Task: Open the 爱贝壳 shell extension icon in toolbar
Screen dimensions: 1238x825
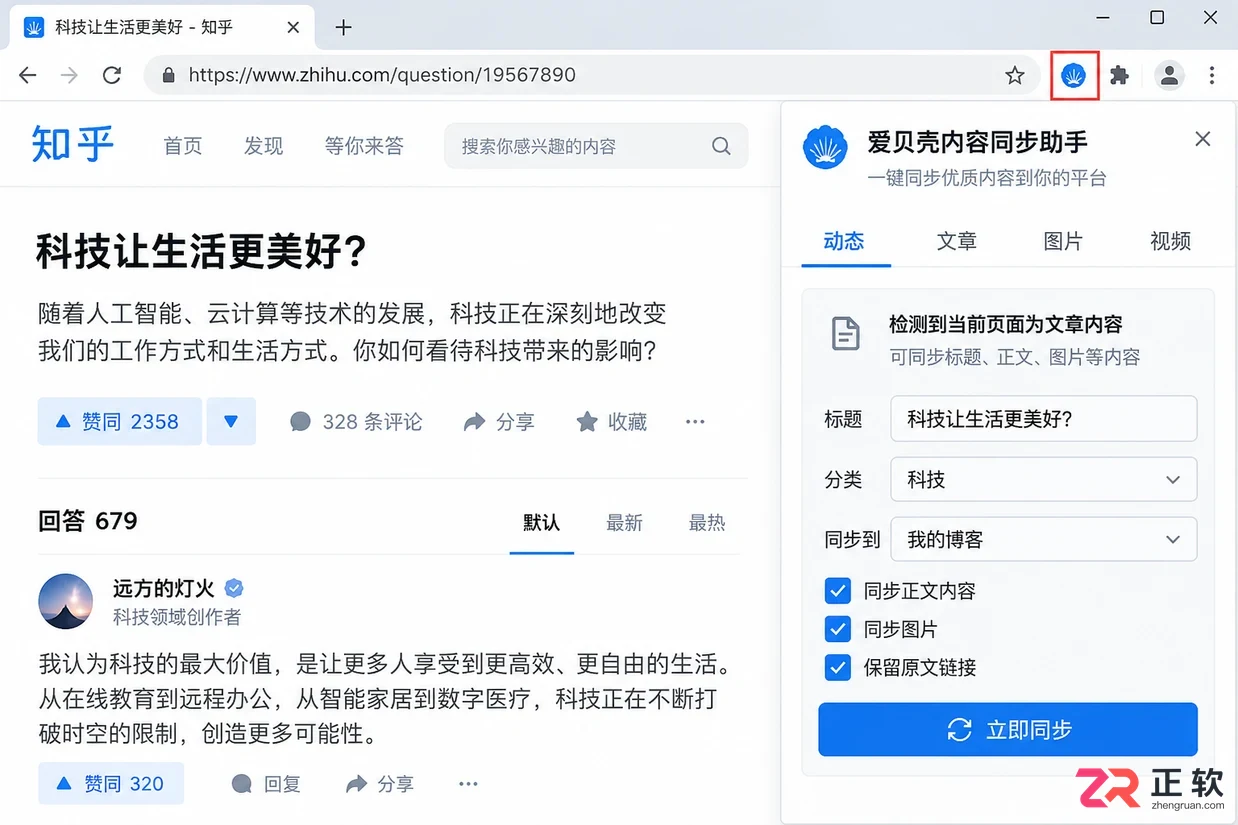Action: tap(1074, 75)
